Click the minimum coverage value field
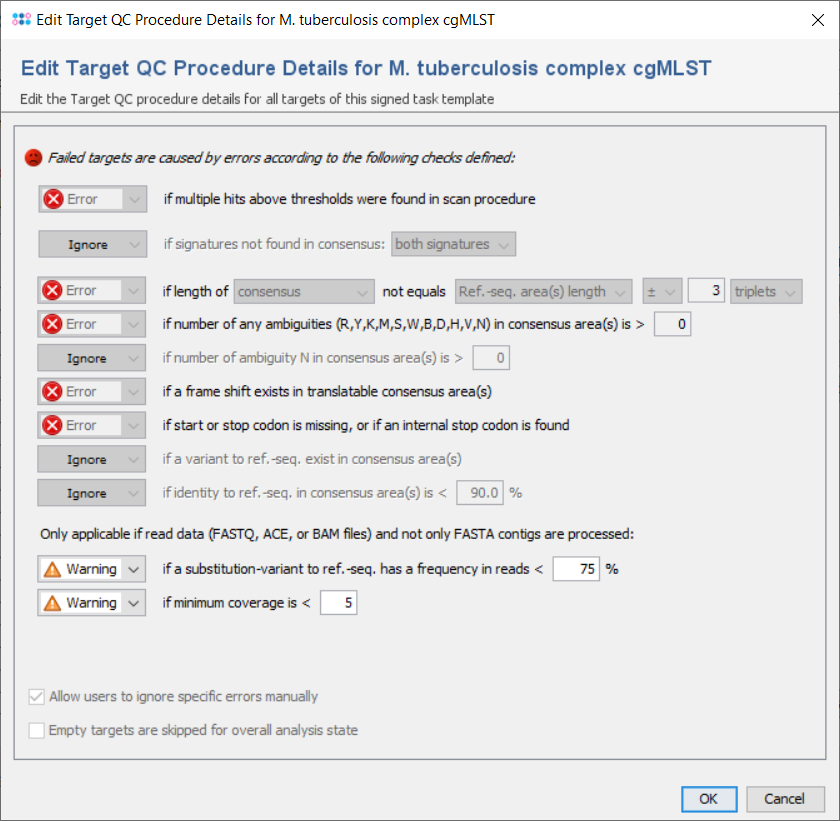840x821 pixels. (x=338, y=603)
